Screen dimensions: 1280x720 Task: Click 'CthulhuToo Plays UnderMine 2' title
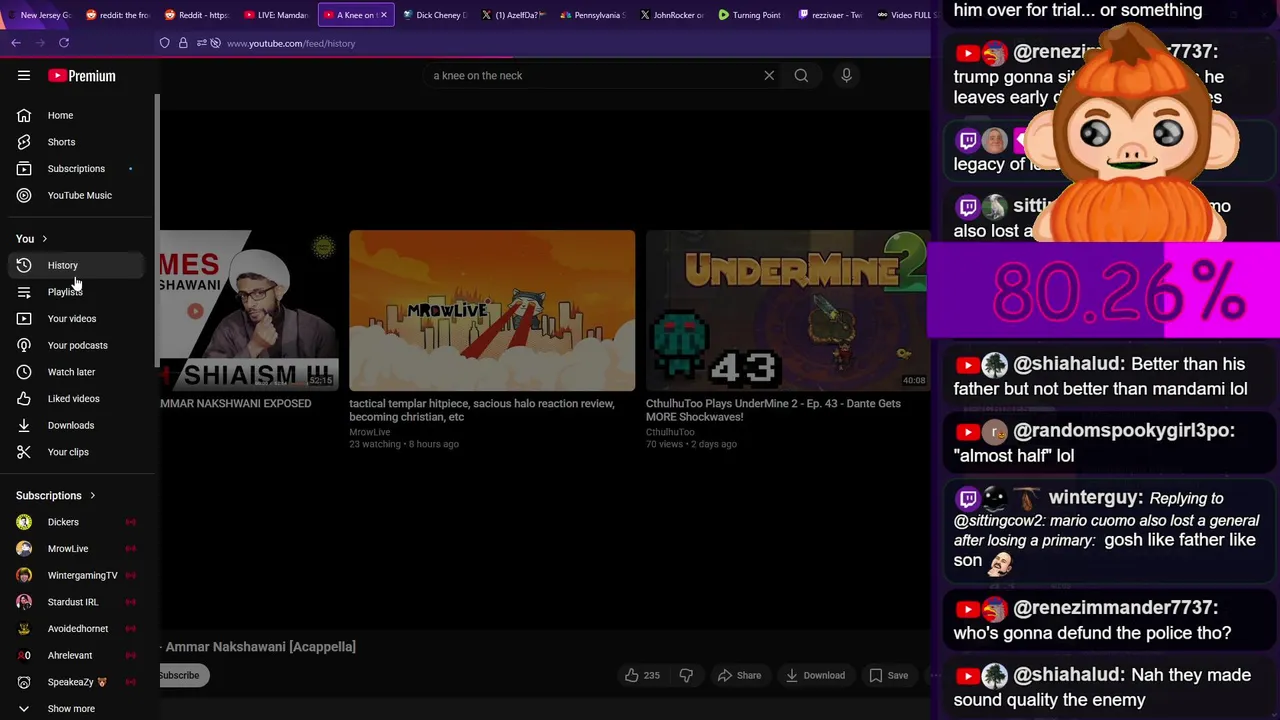tap(773, 410)
